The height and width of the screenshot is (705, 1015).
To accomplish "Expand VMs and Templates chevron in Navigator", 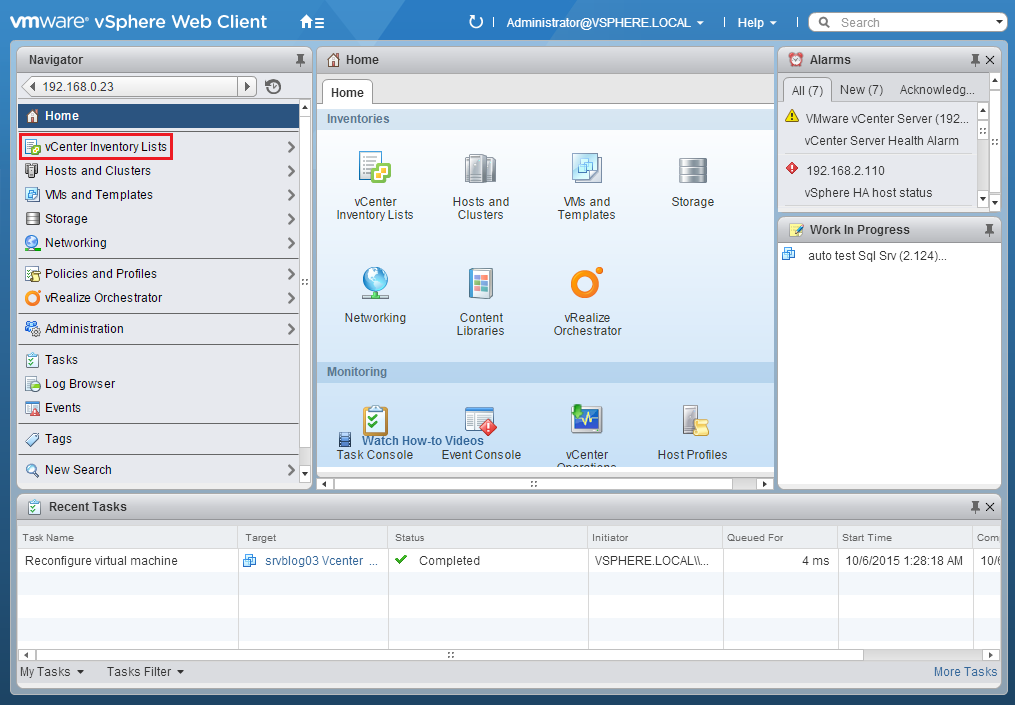I will pos(291,195).
